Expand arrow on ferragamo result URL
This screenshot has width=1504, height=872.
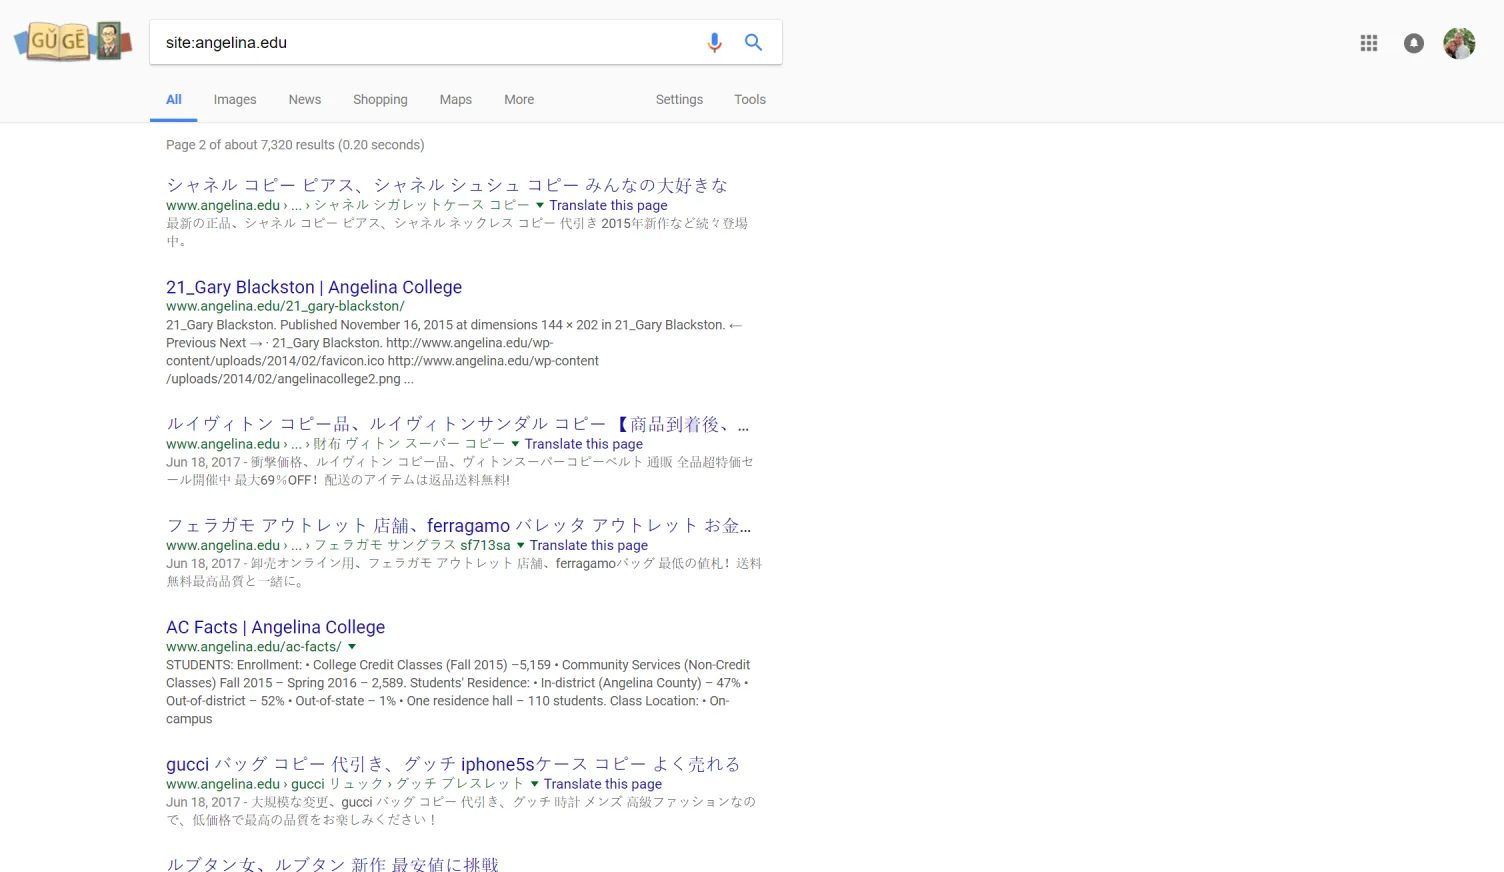click(520, 545)
